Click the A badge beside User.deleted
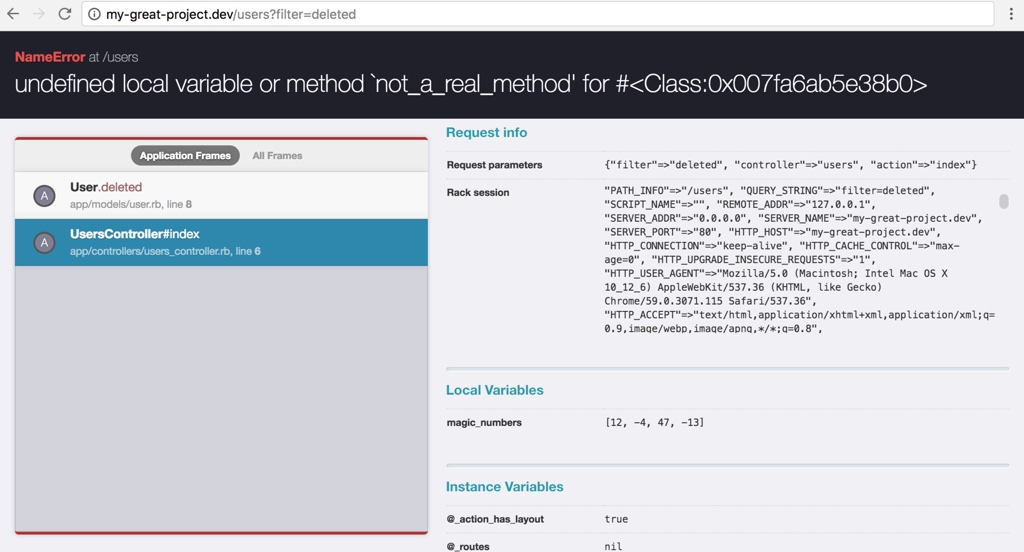This screenshot has height=552, width=1024. (x=44, y=195)
